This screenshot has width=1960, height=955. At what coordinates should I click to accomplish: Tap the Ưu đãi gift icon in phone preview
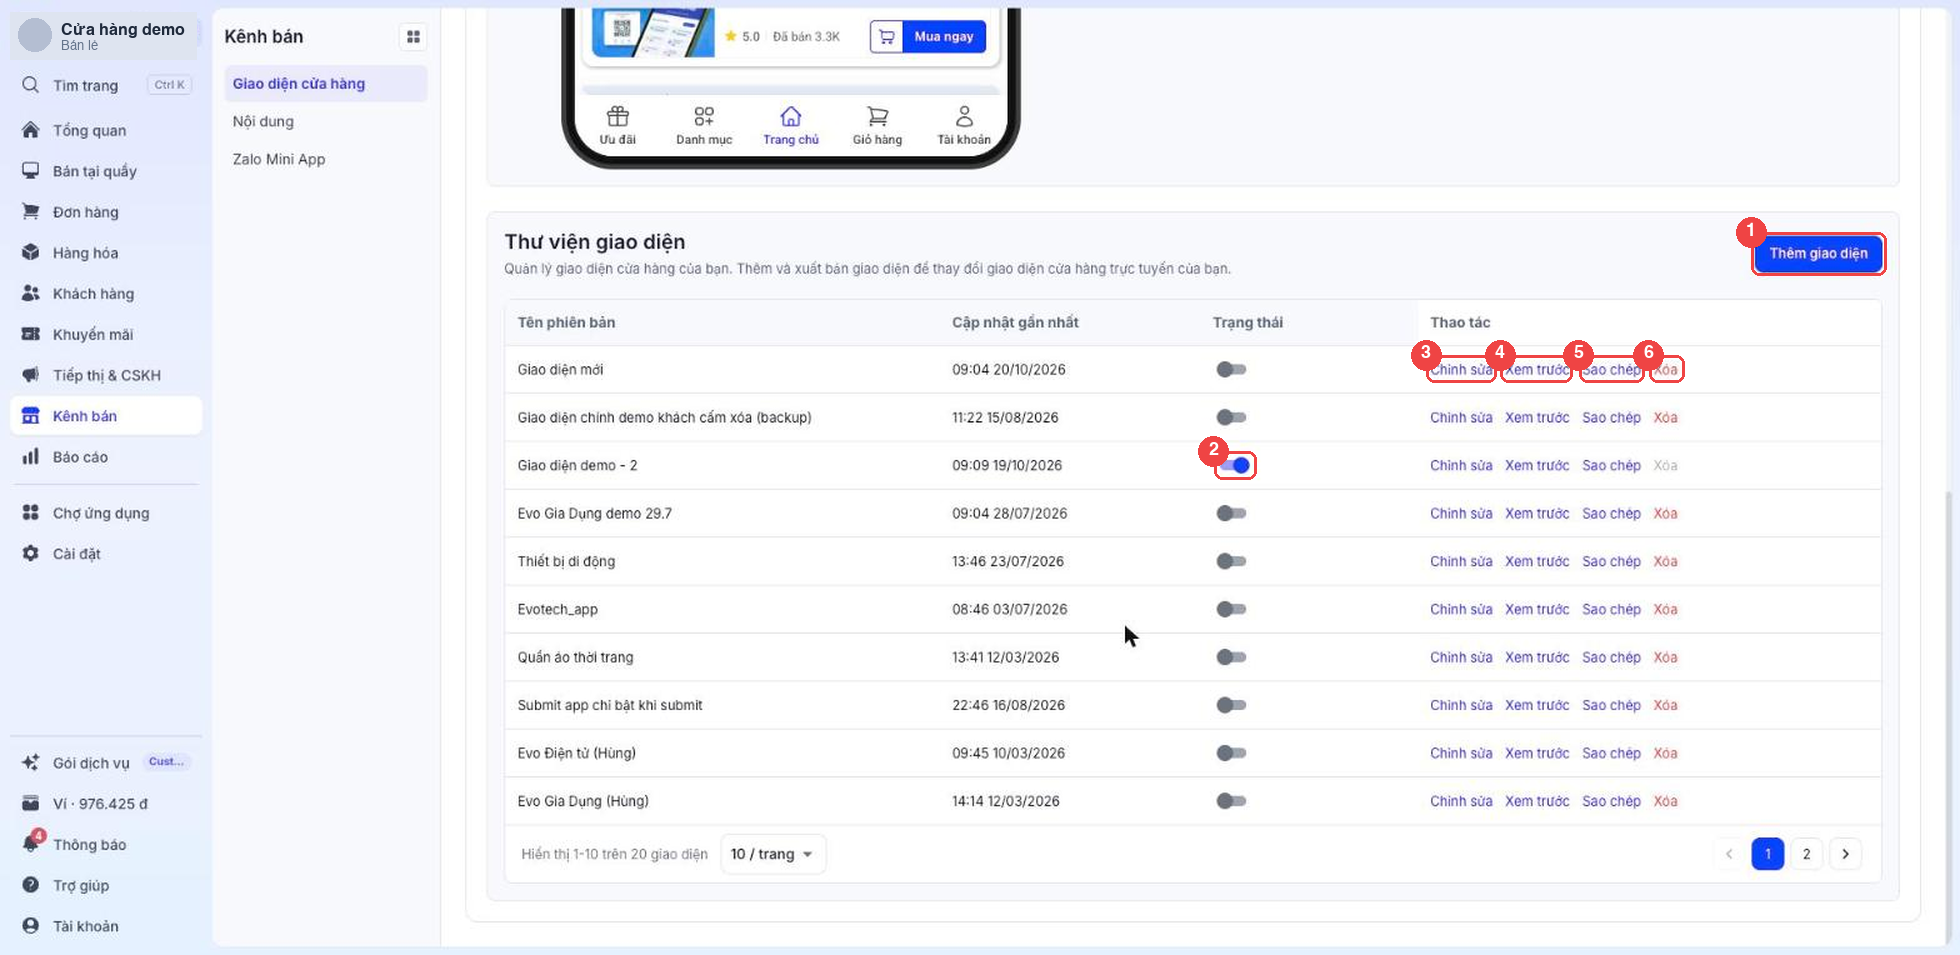[618, 116]
